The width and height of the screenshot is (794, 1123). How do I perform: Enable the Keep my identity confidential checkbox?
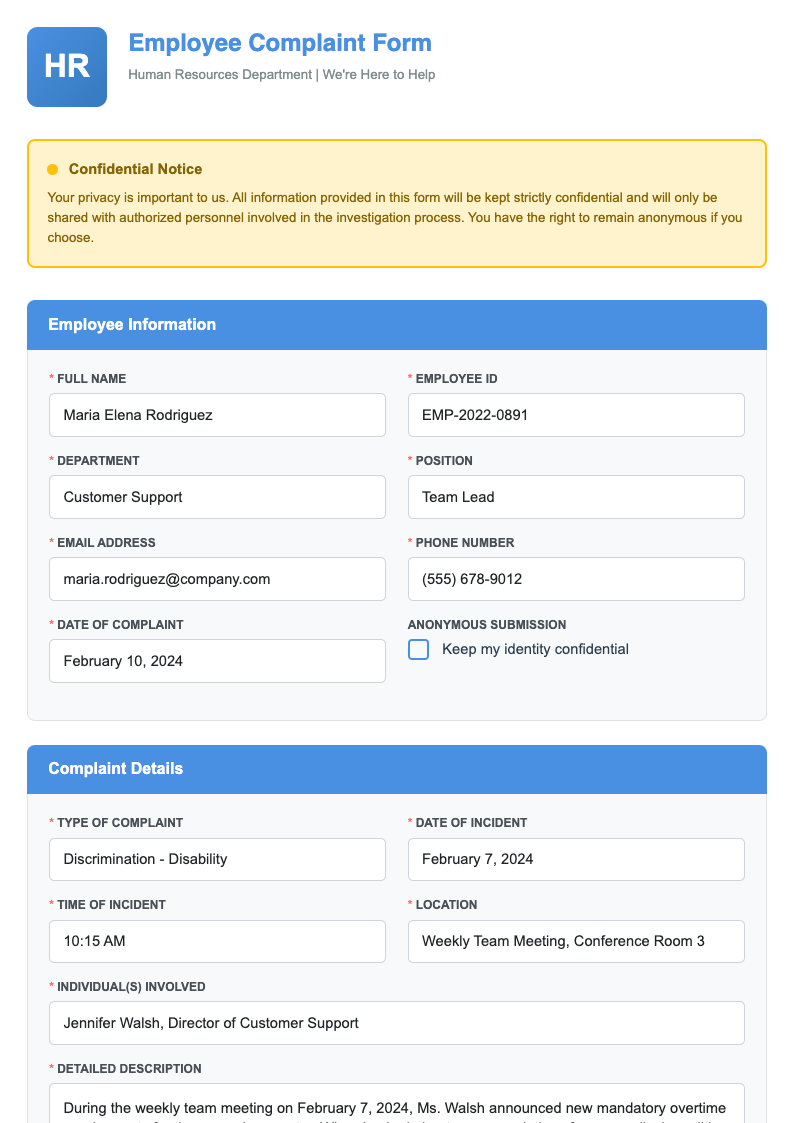point(418,649)
